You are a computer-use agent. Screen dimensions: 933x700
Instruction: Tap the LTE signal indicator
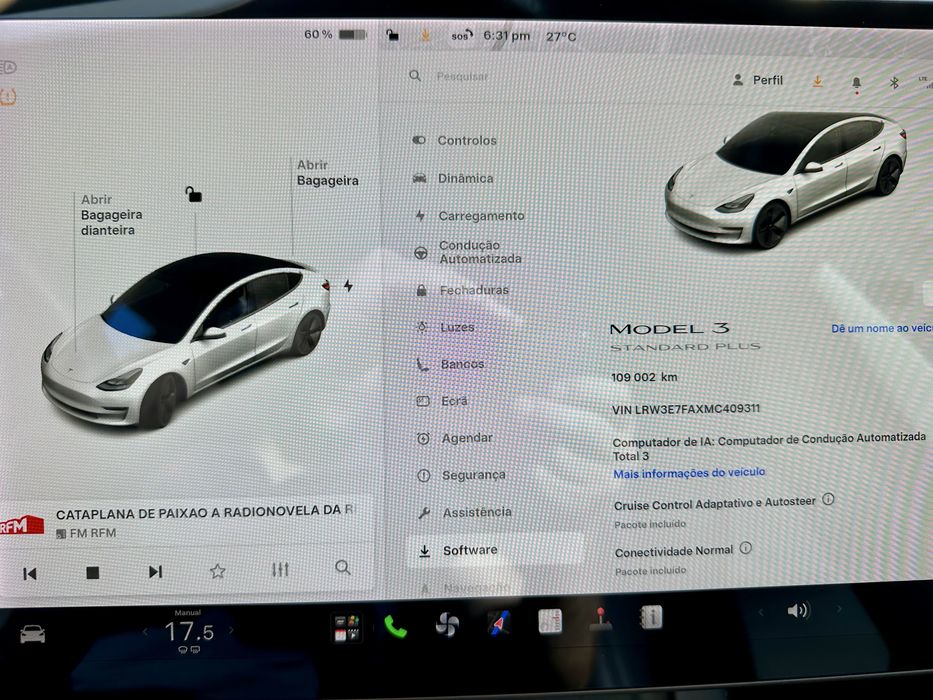[925, 82]
